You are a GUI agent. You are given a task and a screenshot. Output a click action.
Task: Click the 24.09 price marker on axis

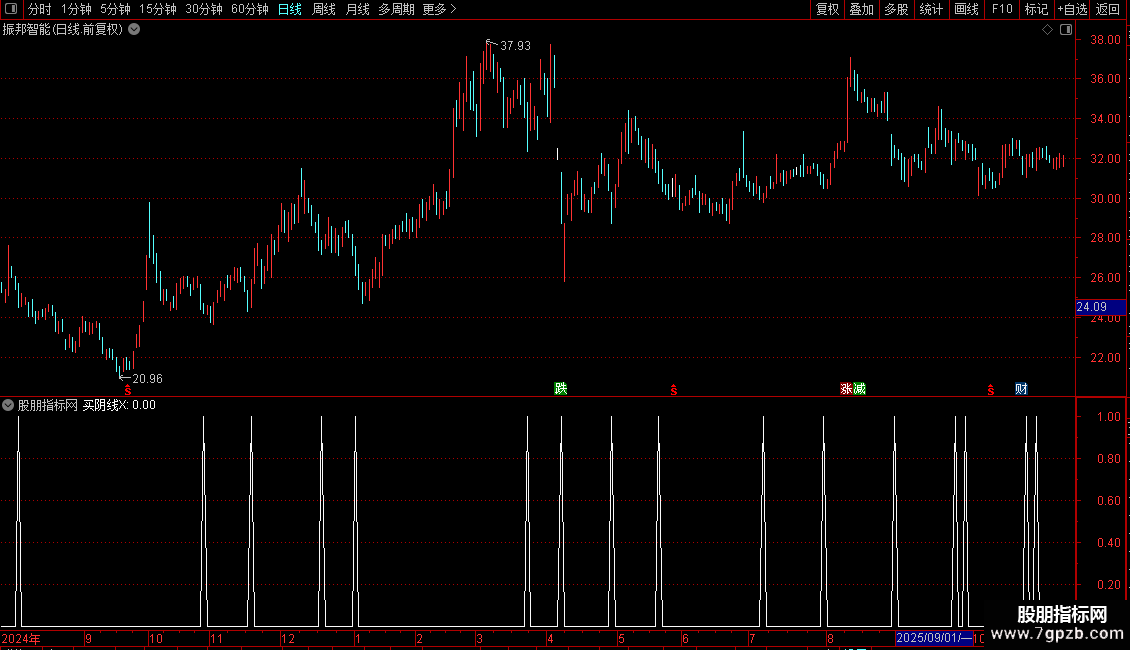click(1100, 307)
